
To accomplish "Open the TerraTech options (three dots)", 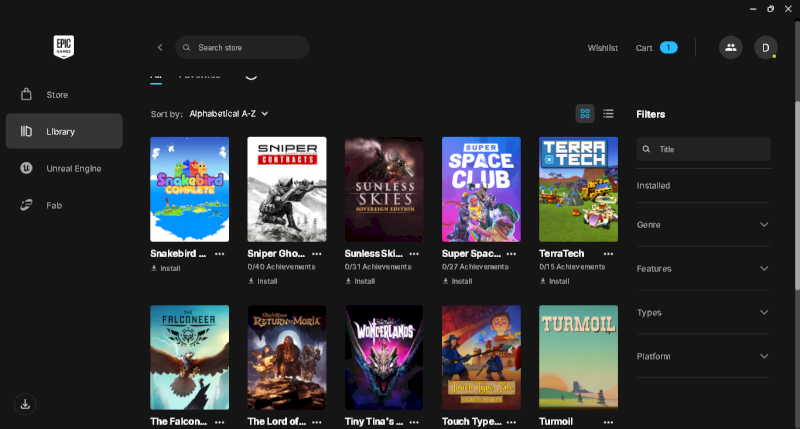I will [609, 254].
